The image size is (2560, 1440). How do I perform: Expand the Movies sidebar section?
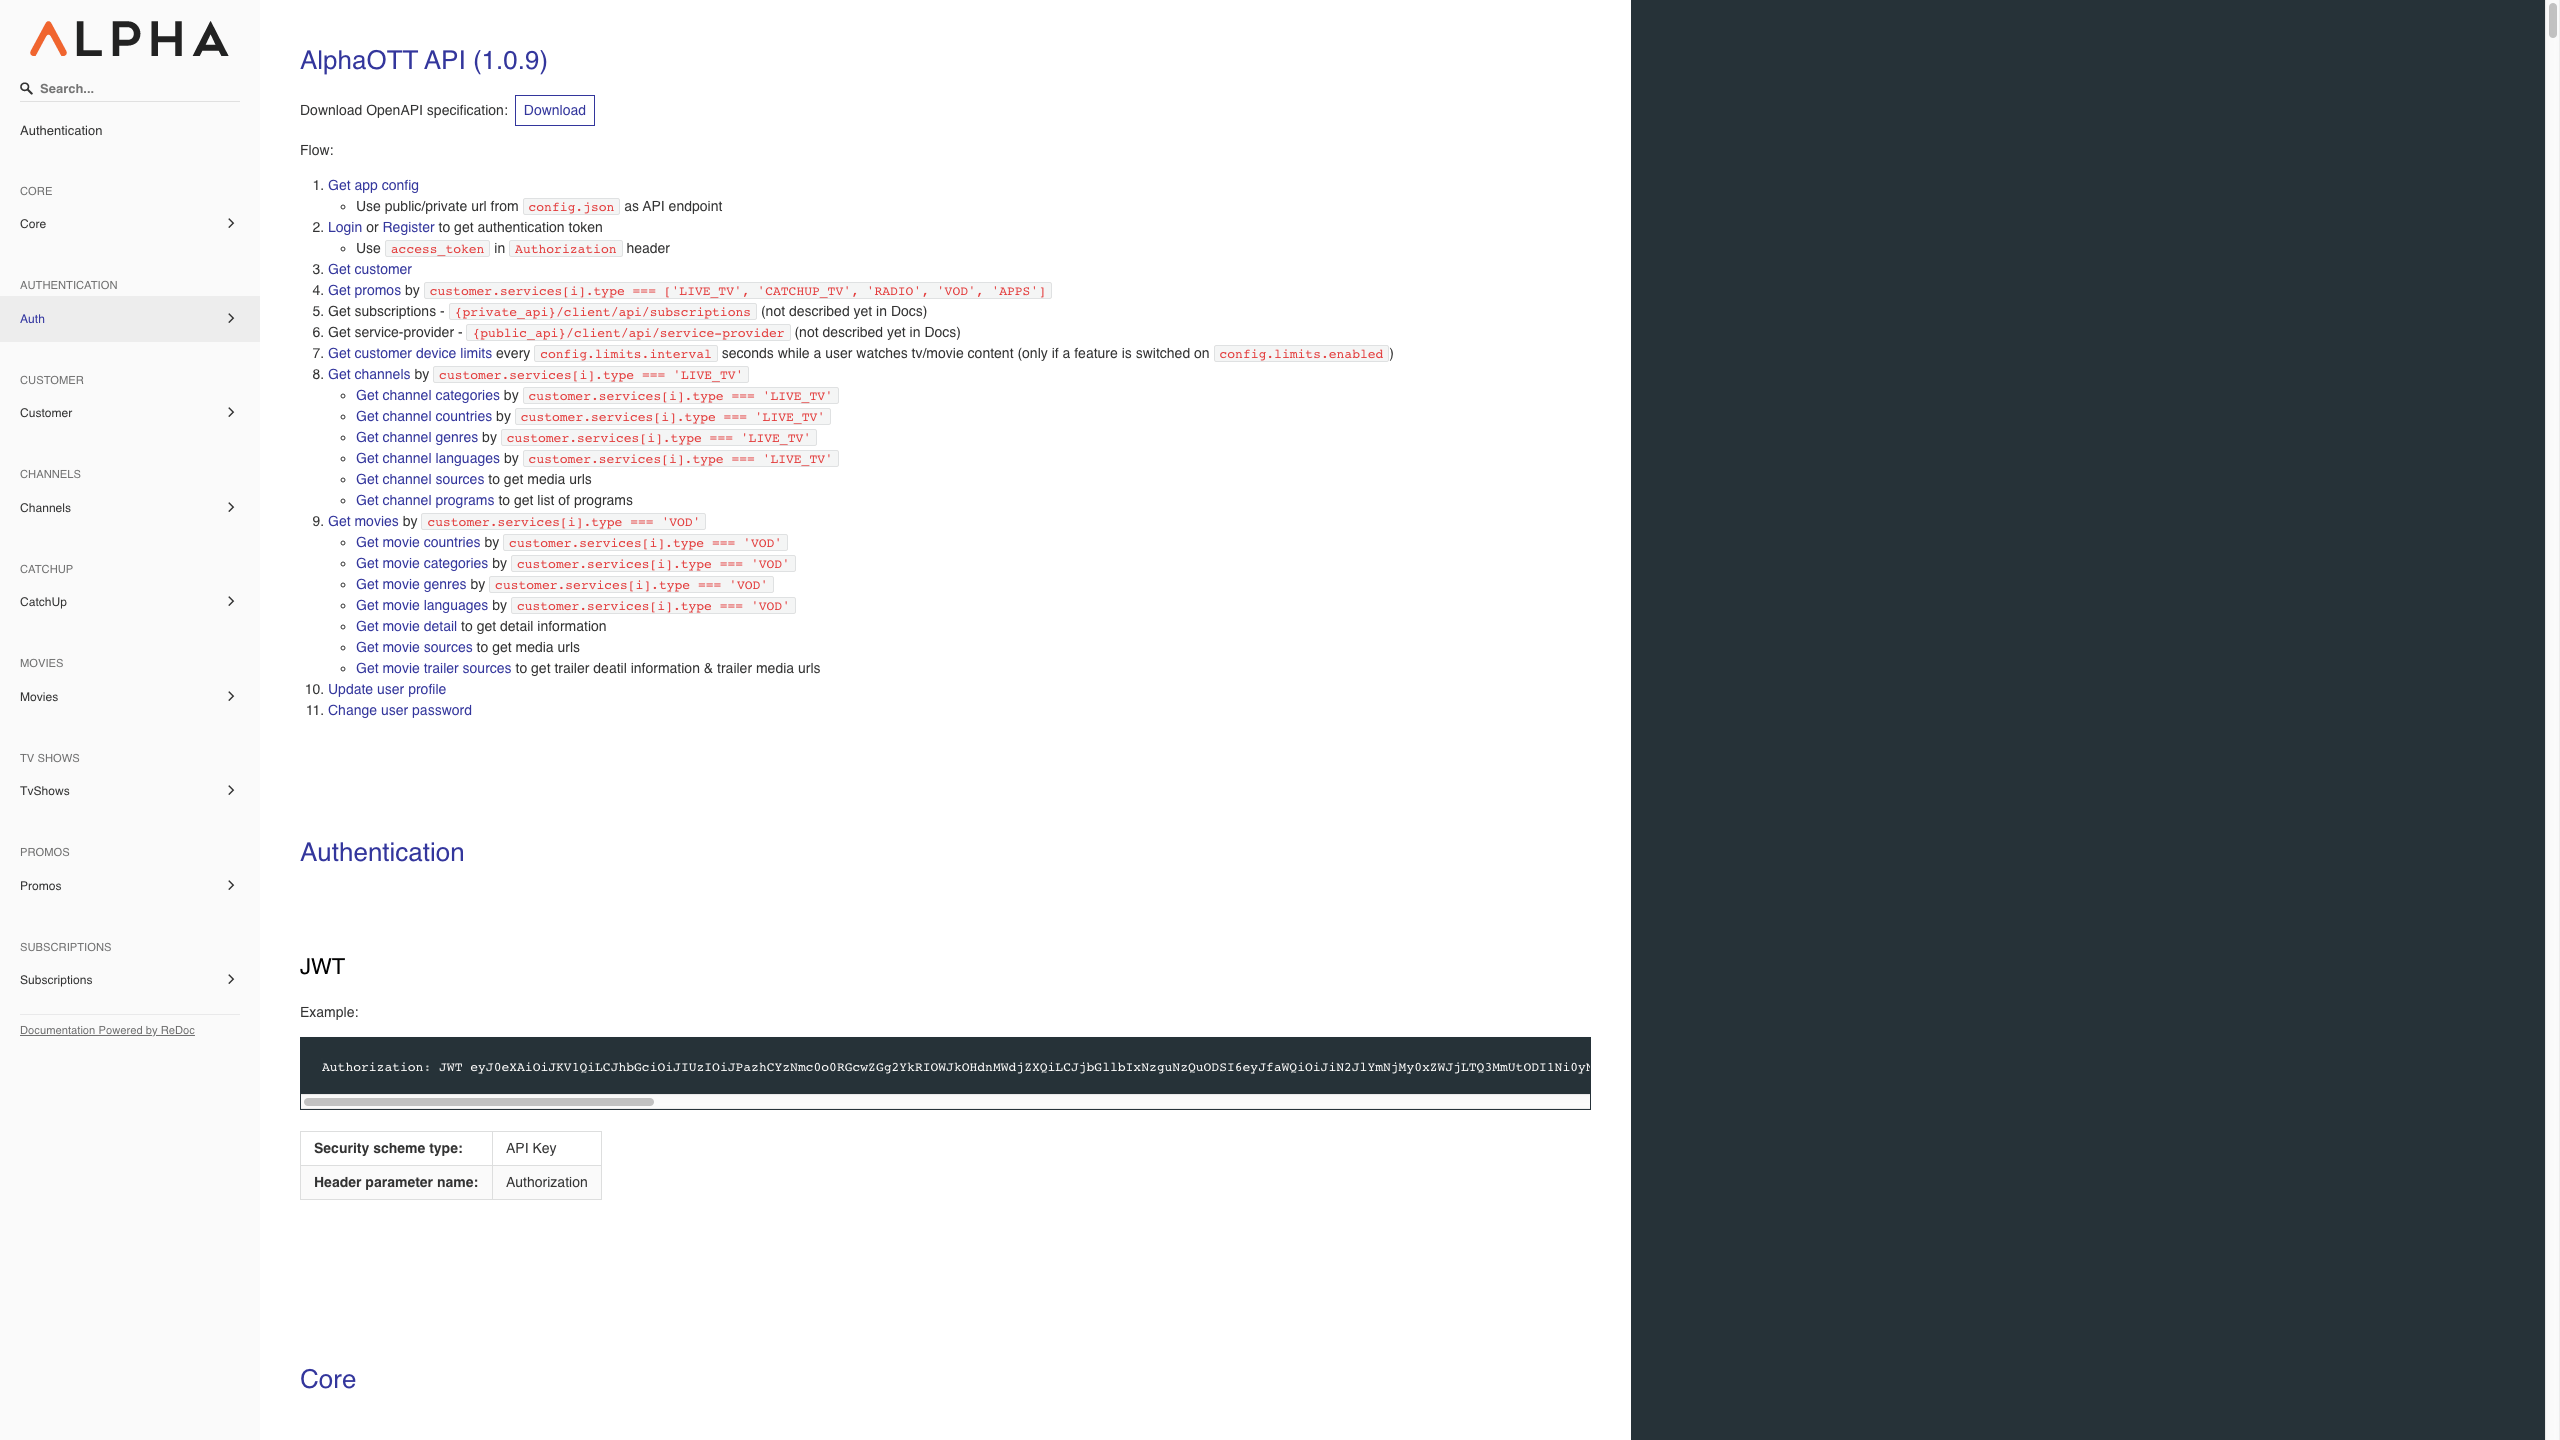tap(230, 695)
